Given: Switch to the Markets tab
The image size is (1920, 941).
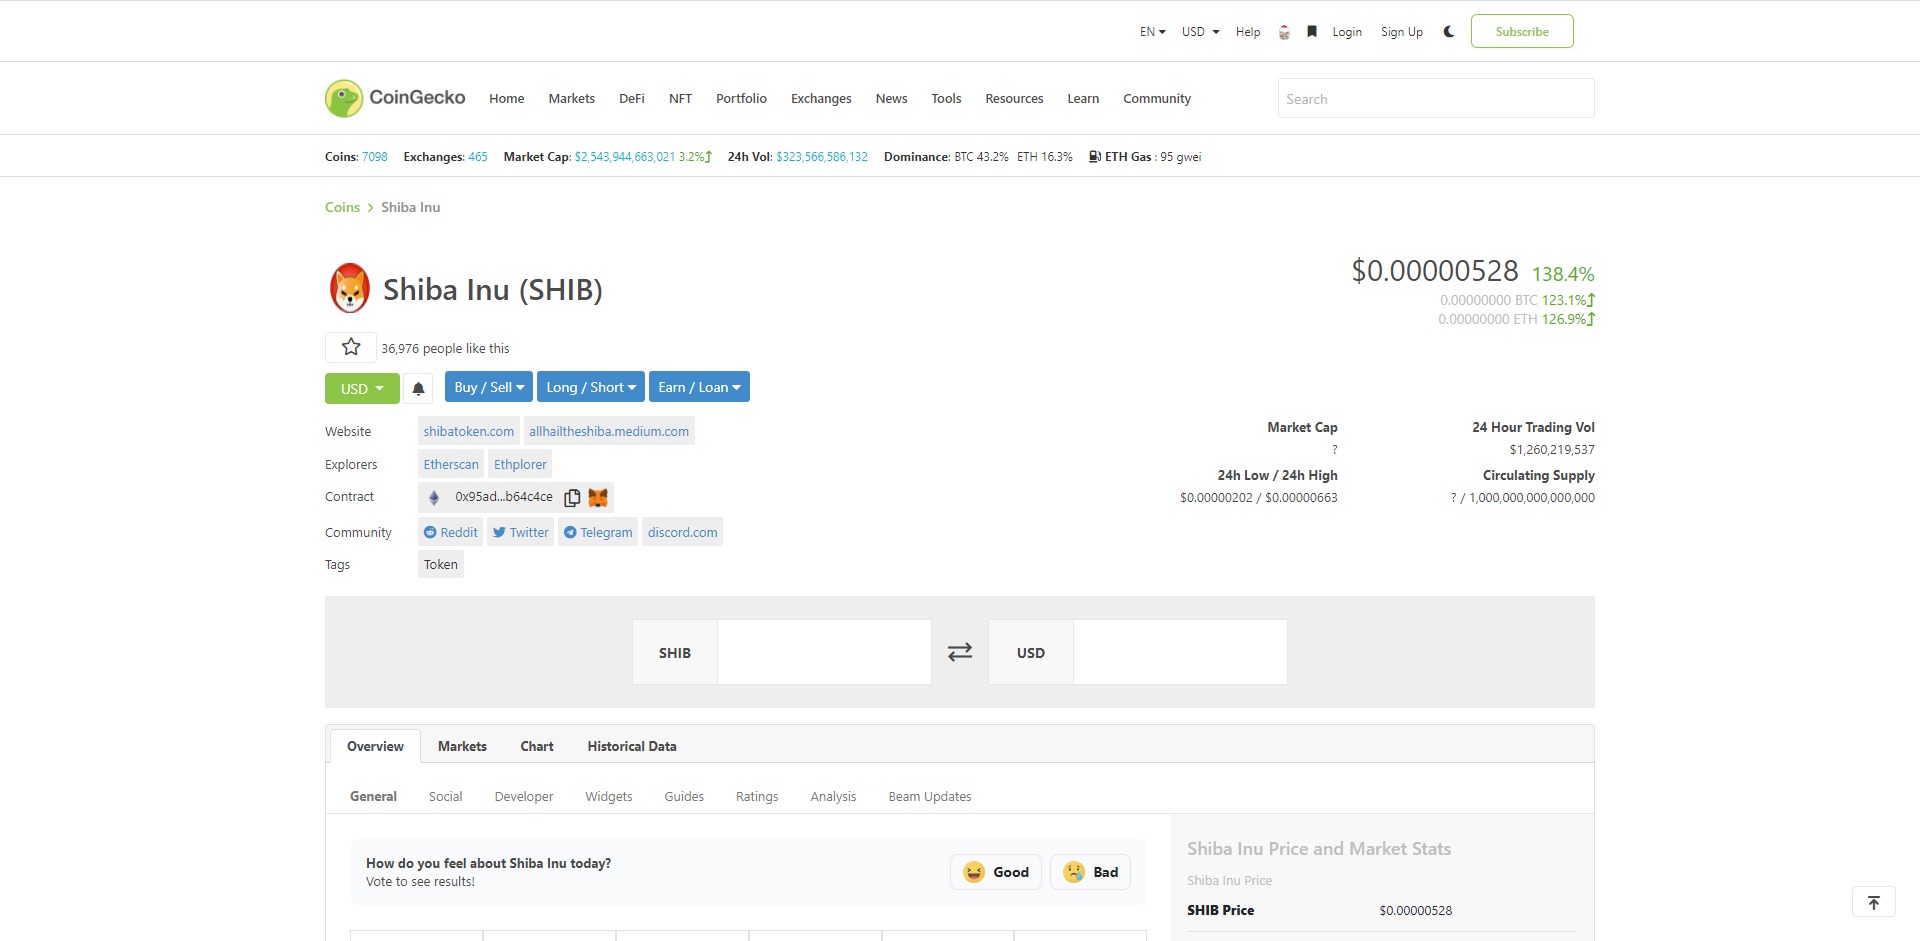Looking at the screenshot, I should click(x=462, y=746).
